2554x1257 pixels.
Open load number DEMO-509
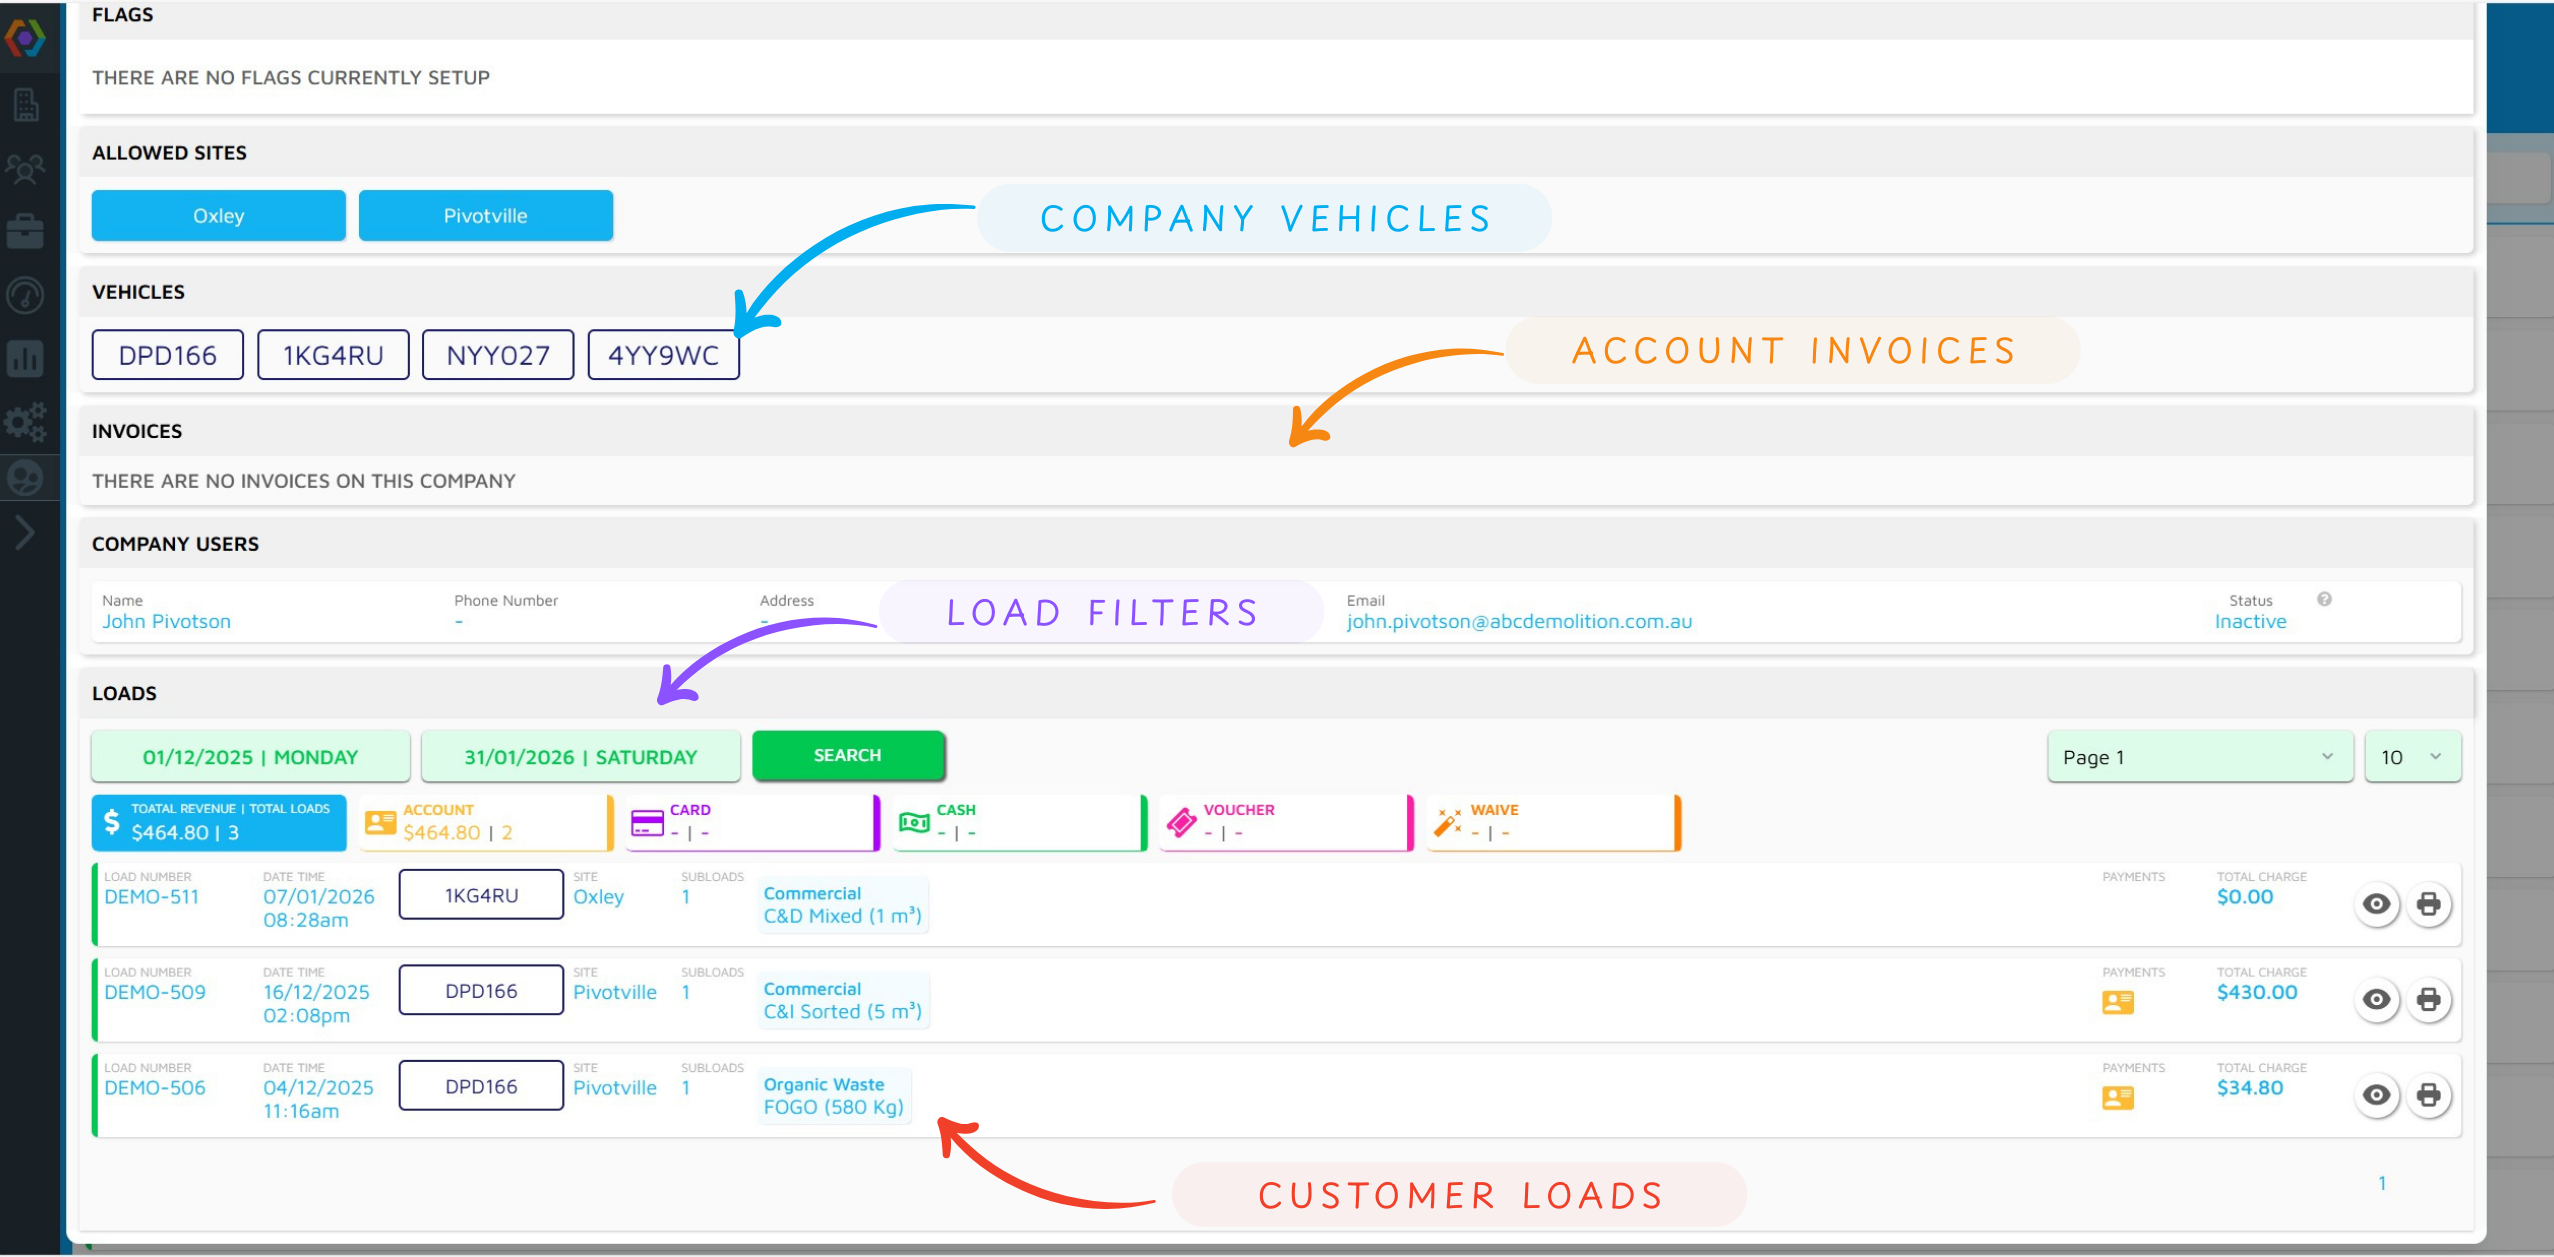click(155, 992)
